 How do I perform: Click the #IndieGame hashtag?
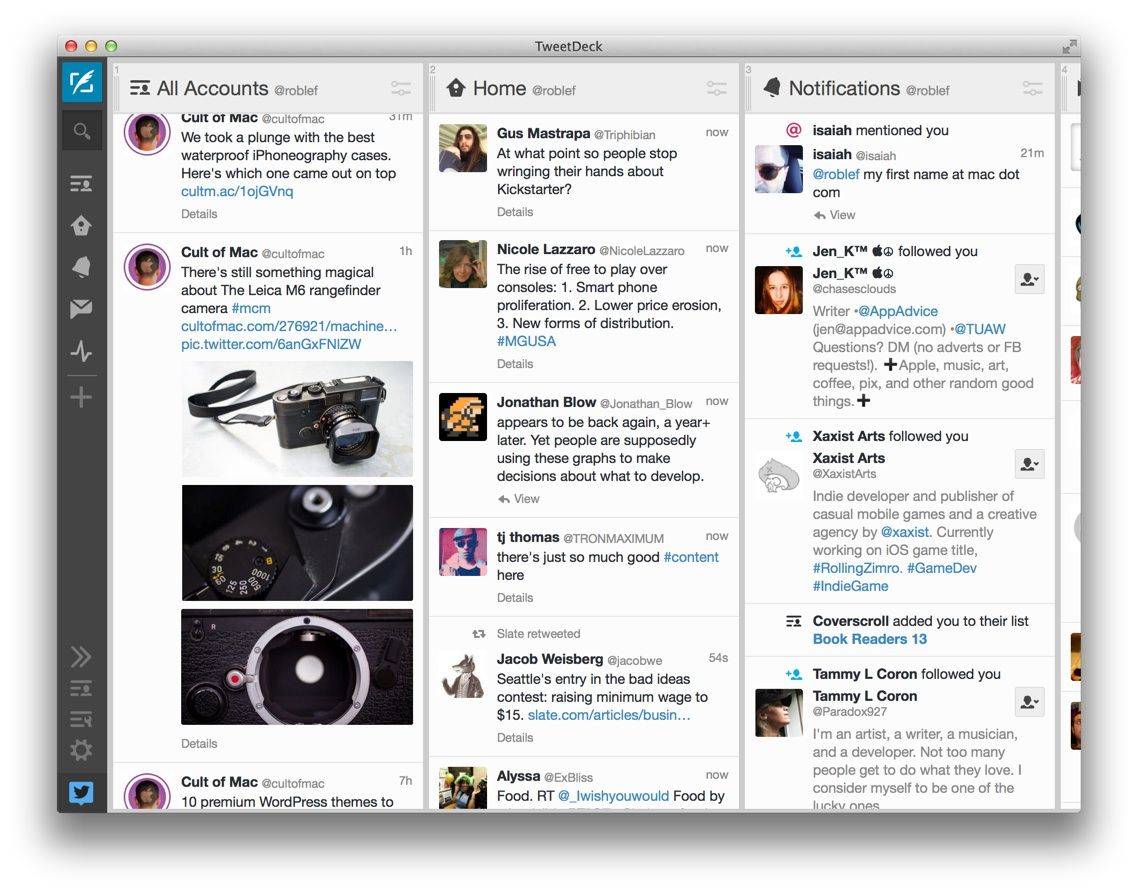click(850, 586)
